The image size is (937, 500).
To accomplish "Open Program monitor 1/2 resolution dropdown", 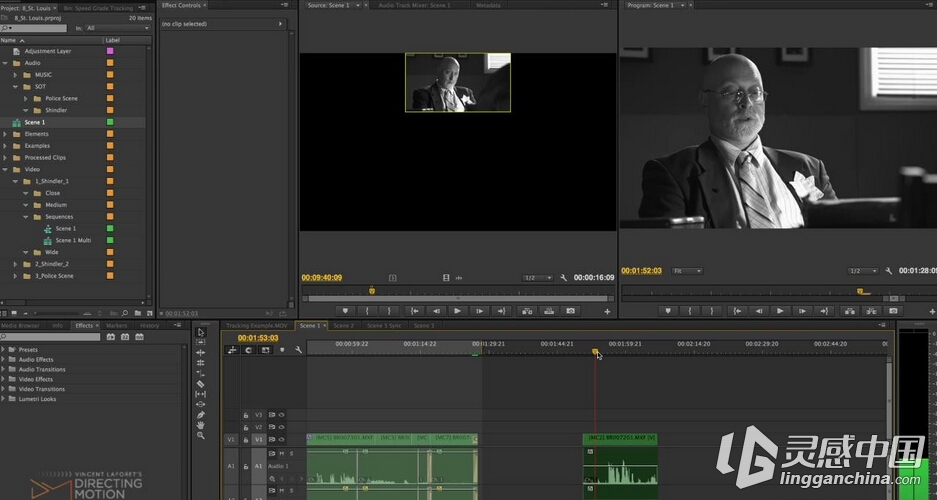I will pyautogui.click(x=862, y=271).
